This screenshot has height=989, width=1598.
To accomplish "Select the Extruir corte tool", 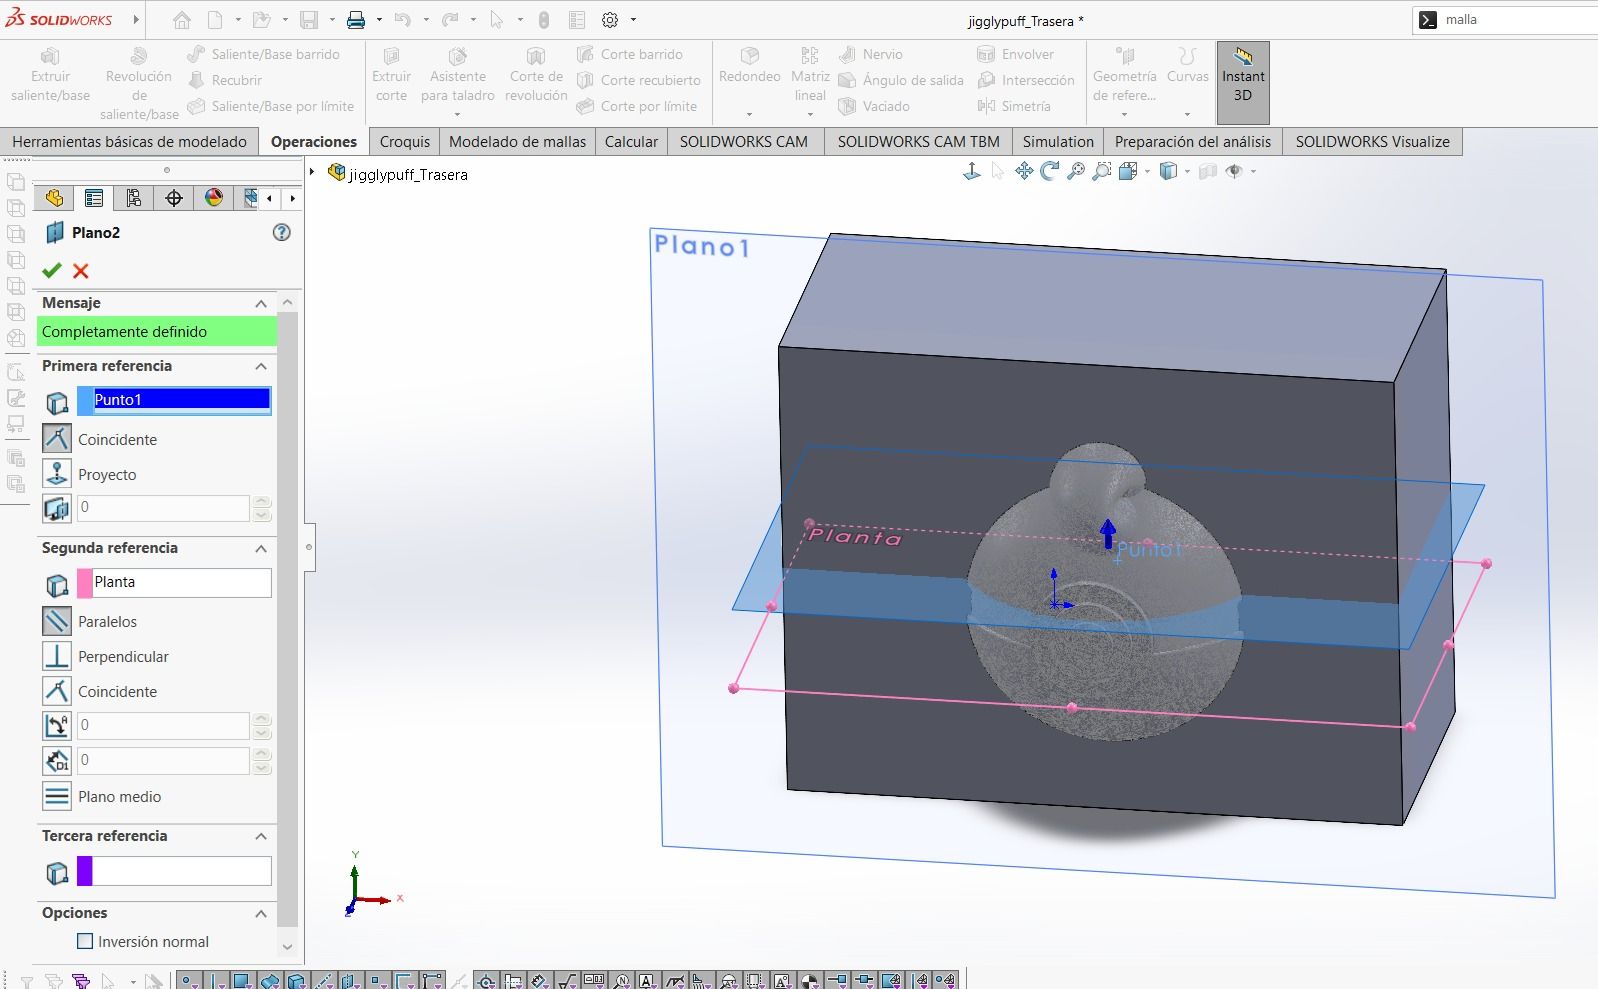I will (391, 75).
